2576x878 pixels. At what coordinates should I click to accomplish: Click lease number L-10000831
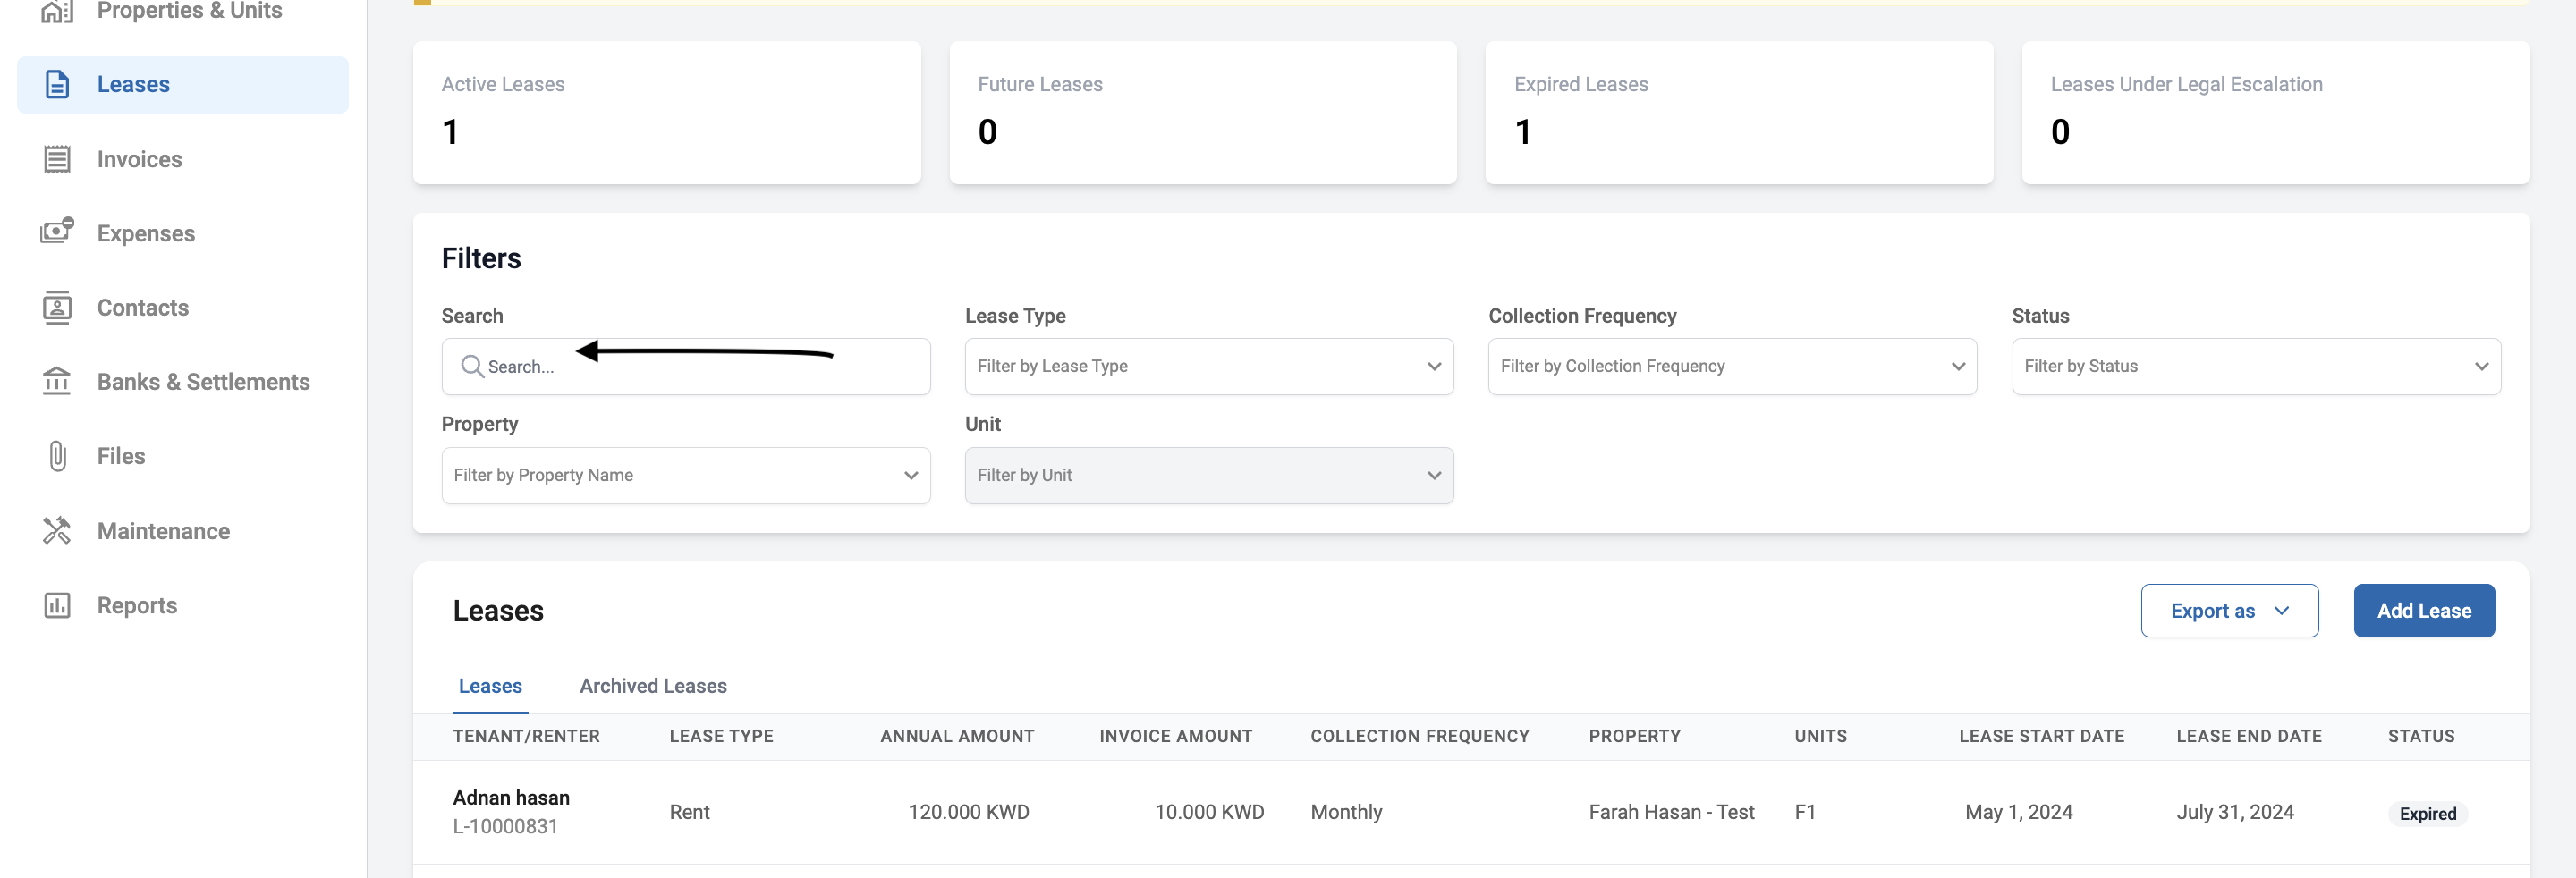point(505,826)
